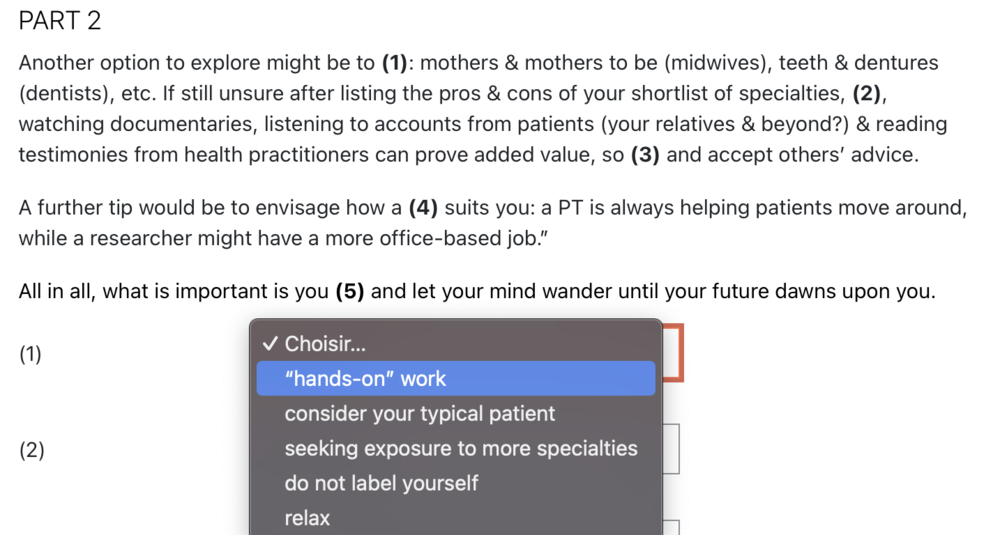Image resolution: width=1000 pixels, height=535 pixels.
Task: Click bold (3) before "and accept others' advice"
Action: click(x=644, y=156)
